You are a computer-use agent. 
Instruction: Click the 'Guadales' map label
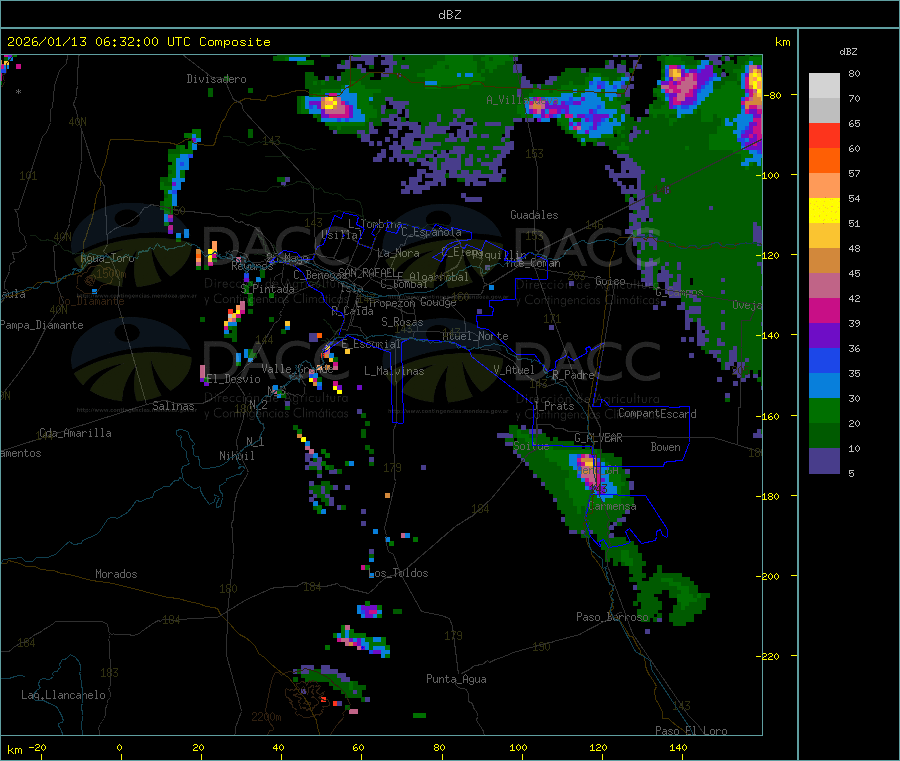(x=534, y=215)
